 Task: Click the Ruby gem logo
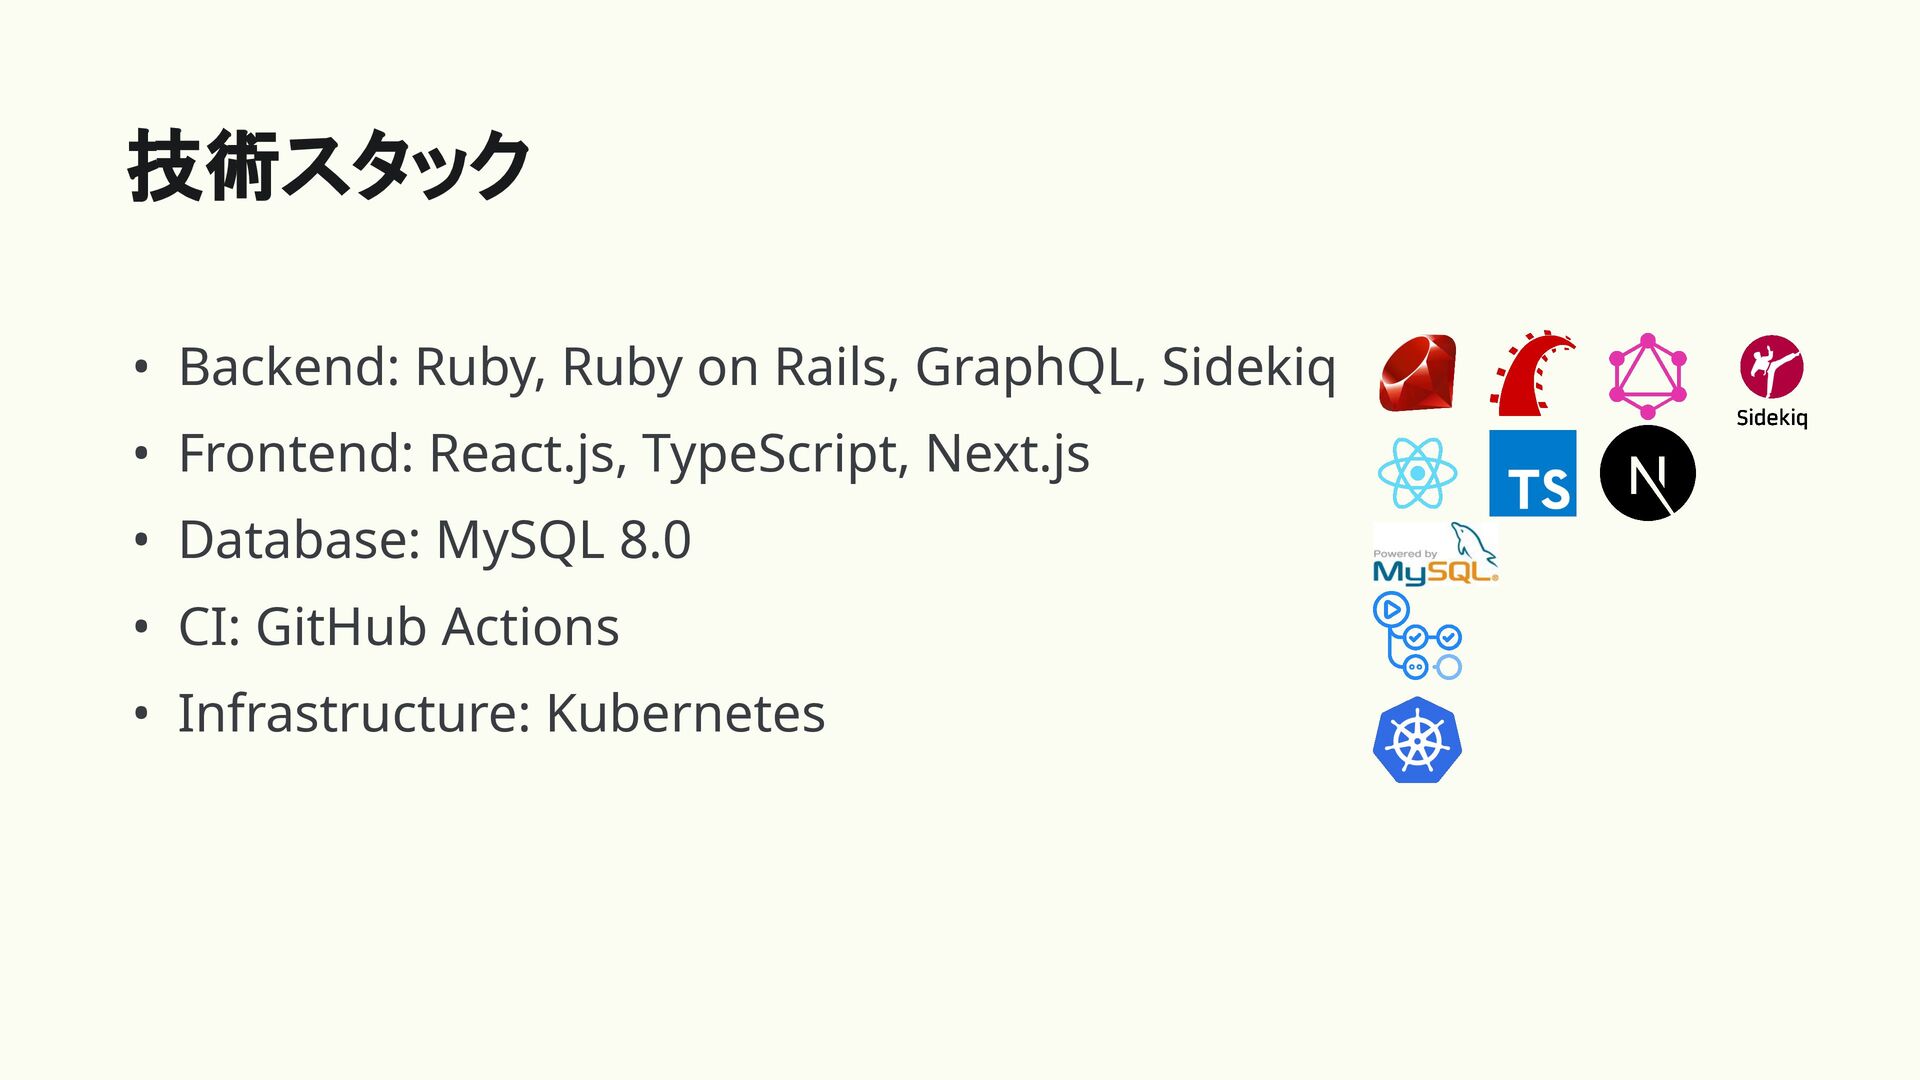click(1417, 373)
